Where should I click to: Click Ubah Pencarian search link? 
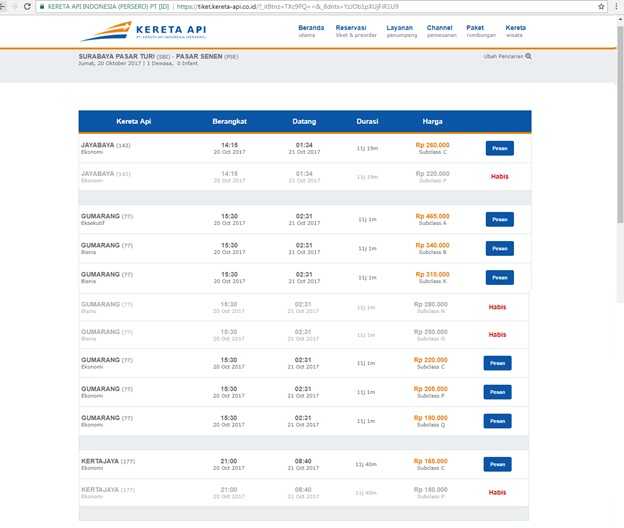pyautogui.click(x=507, y=57)
